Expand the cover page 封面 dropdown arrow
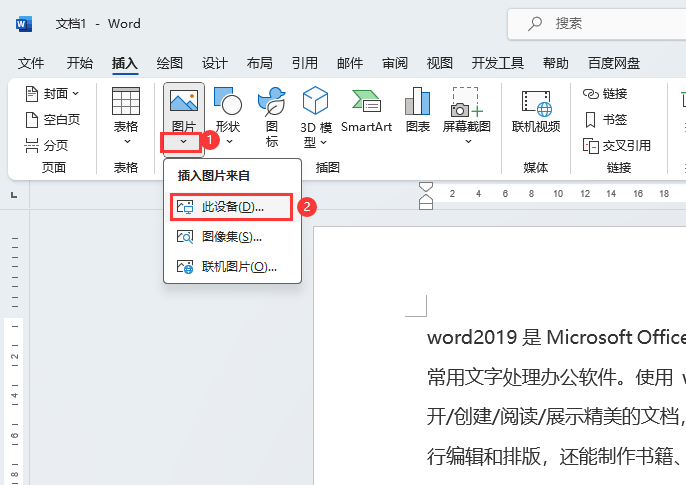Screen dimensions: 686x485 [x=76, y=94]
